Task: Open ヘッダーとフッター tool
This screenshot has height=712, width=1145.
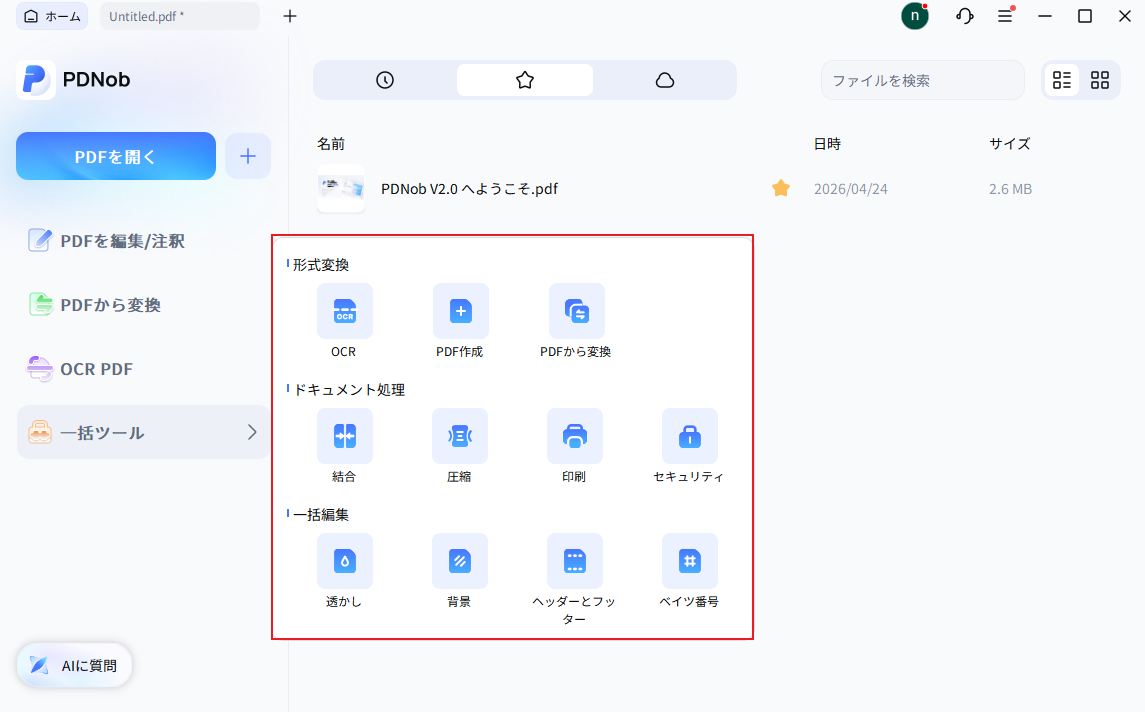Action: (x=575, y=561)
